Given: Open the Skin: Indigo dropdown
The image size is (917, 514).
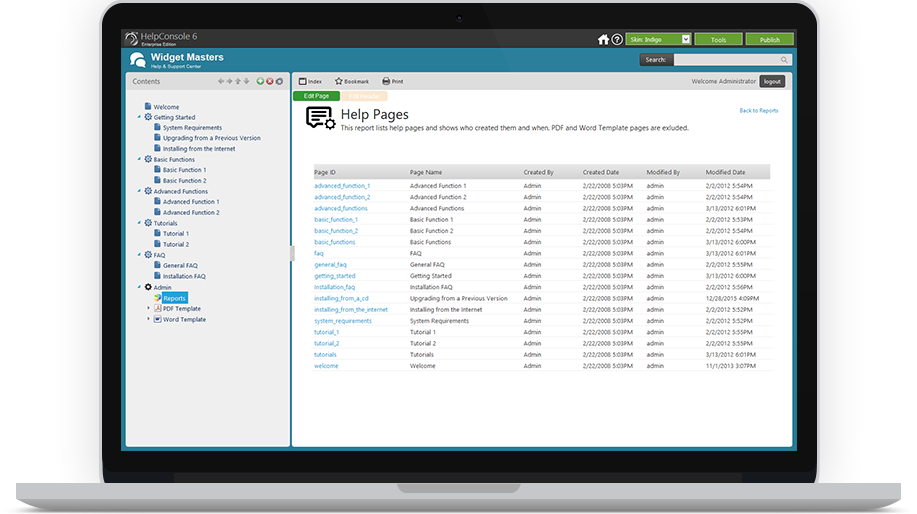Looking at the screenshot, I should point(659,39).
